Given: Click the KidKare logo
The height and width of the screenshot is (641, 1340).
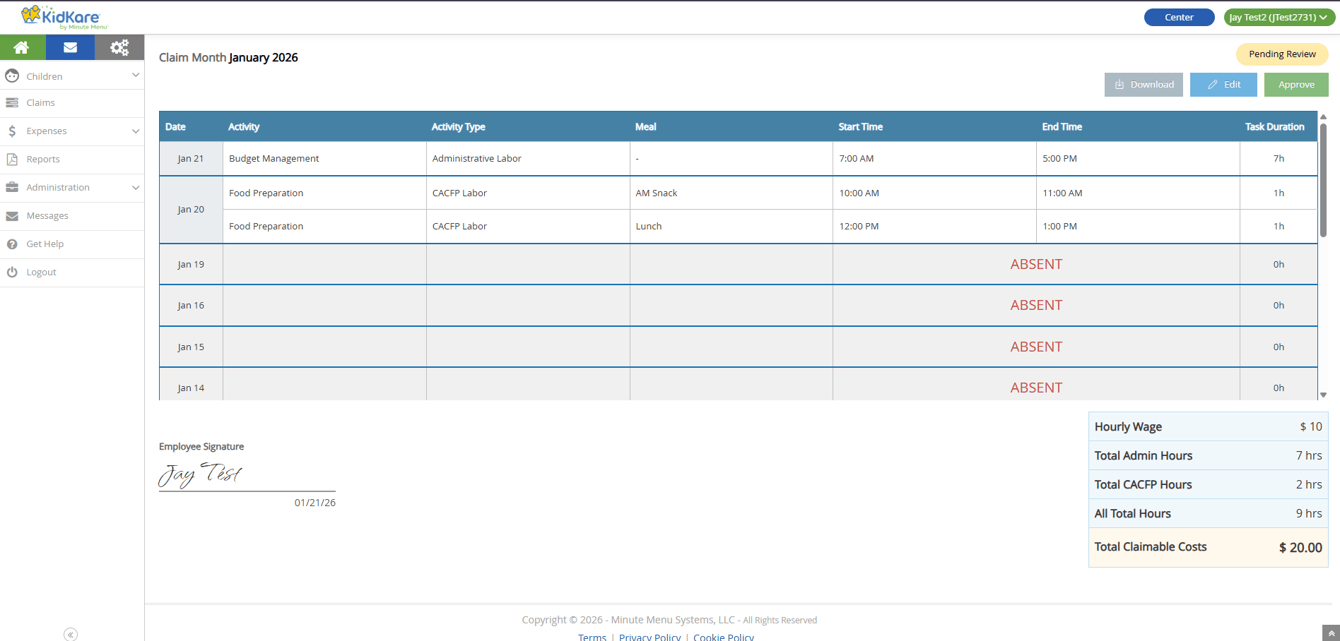Looking at the screenshot, I should click(x=64, y=17).
